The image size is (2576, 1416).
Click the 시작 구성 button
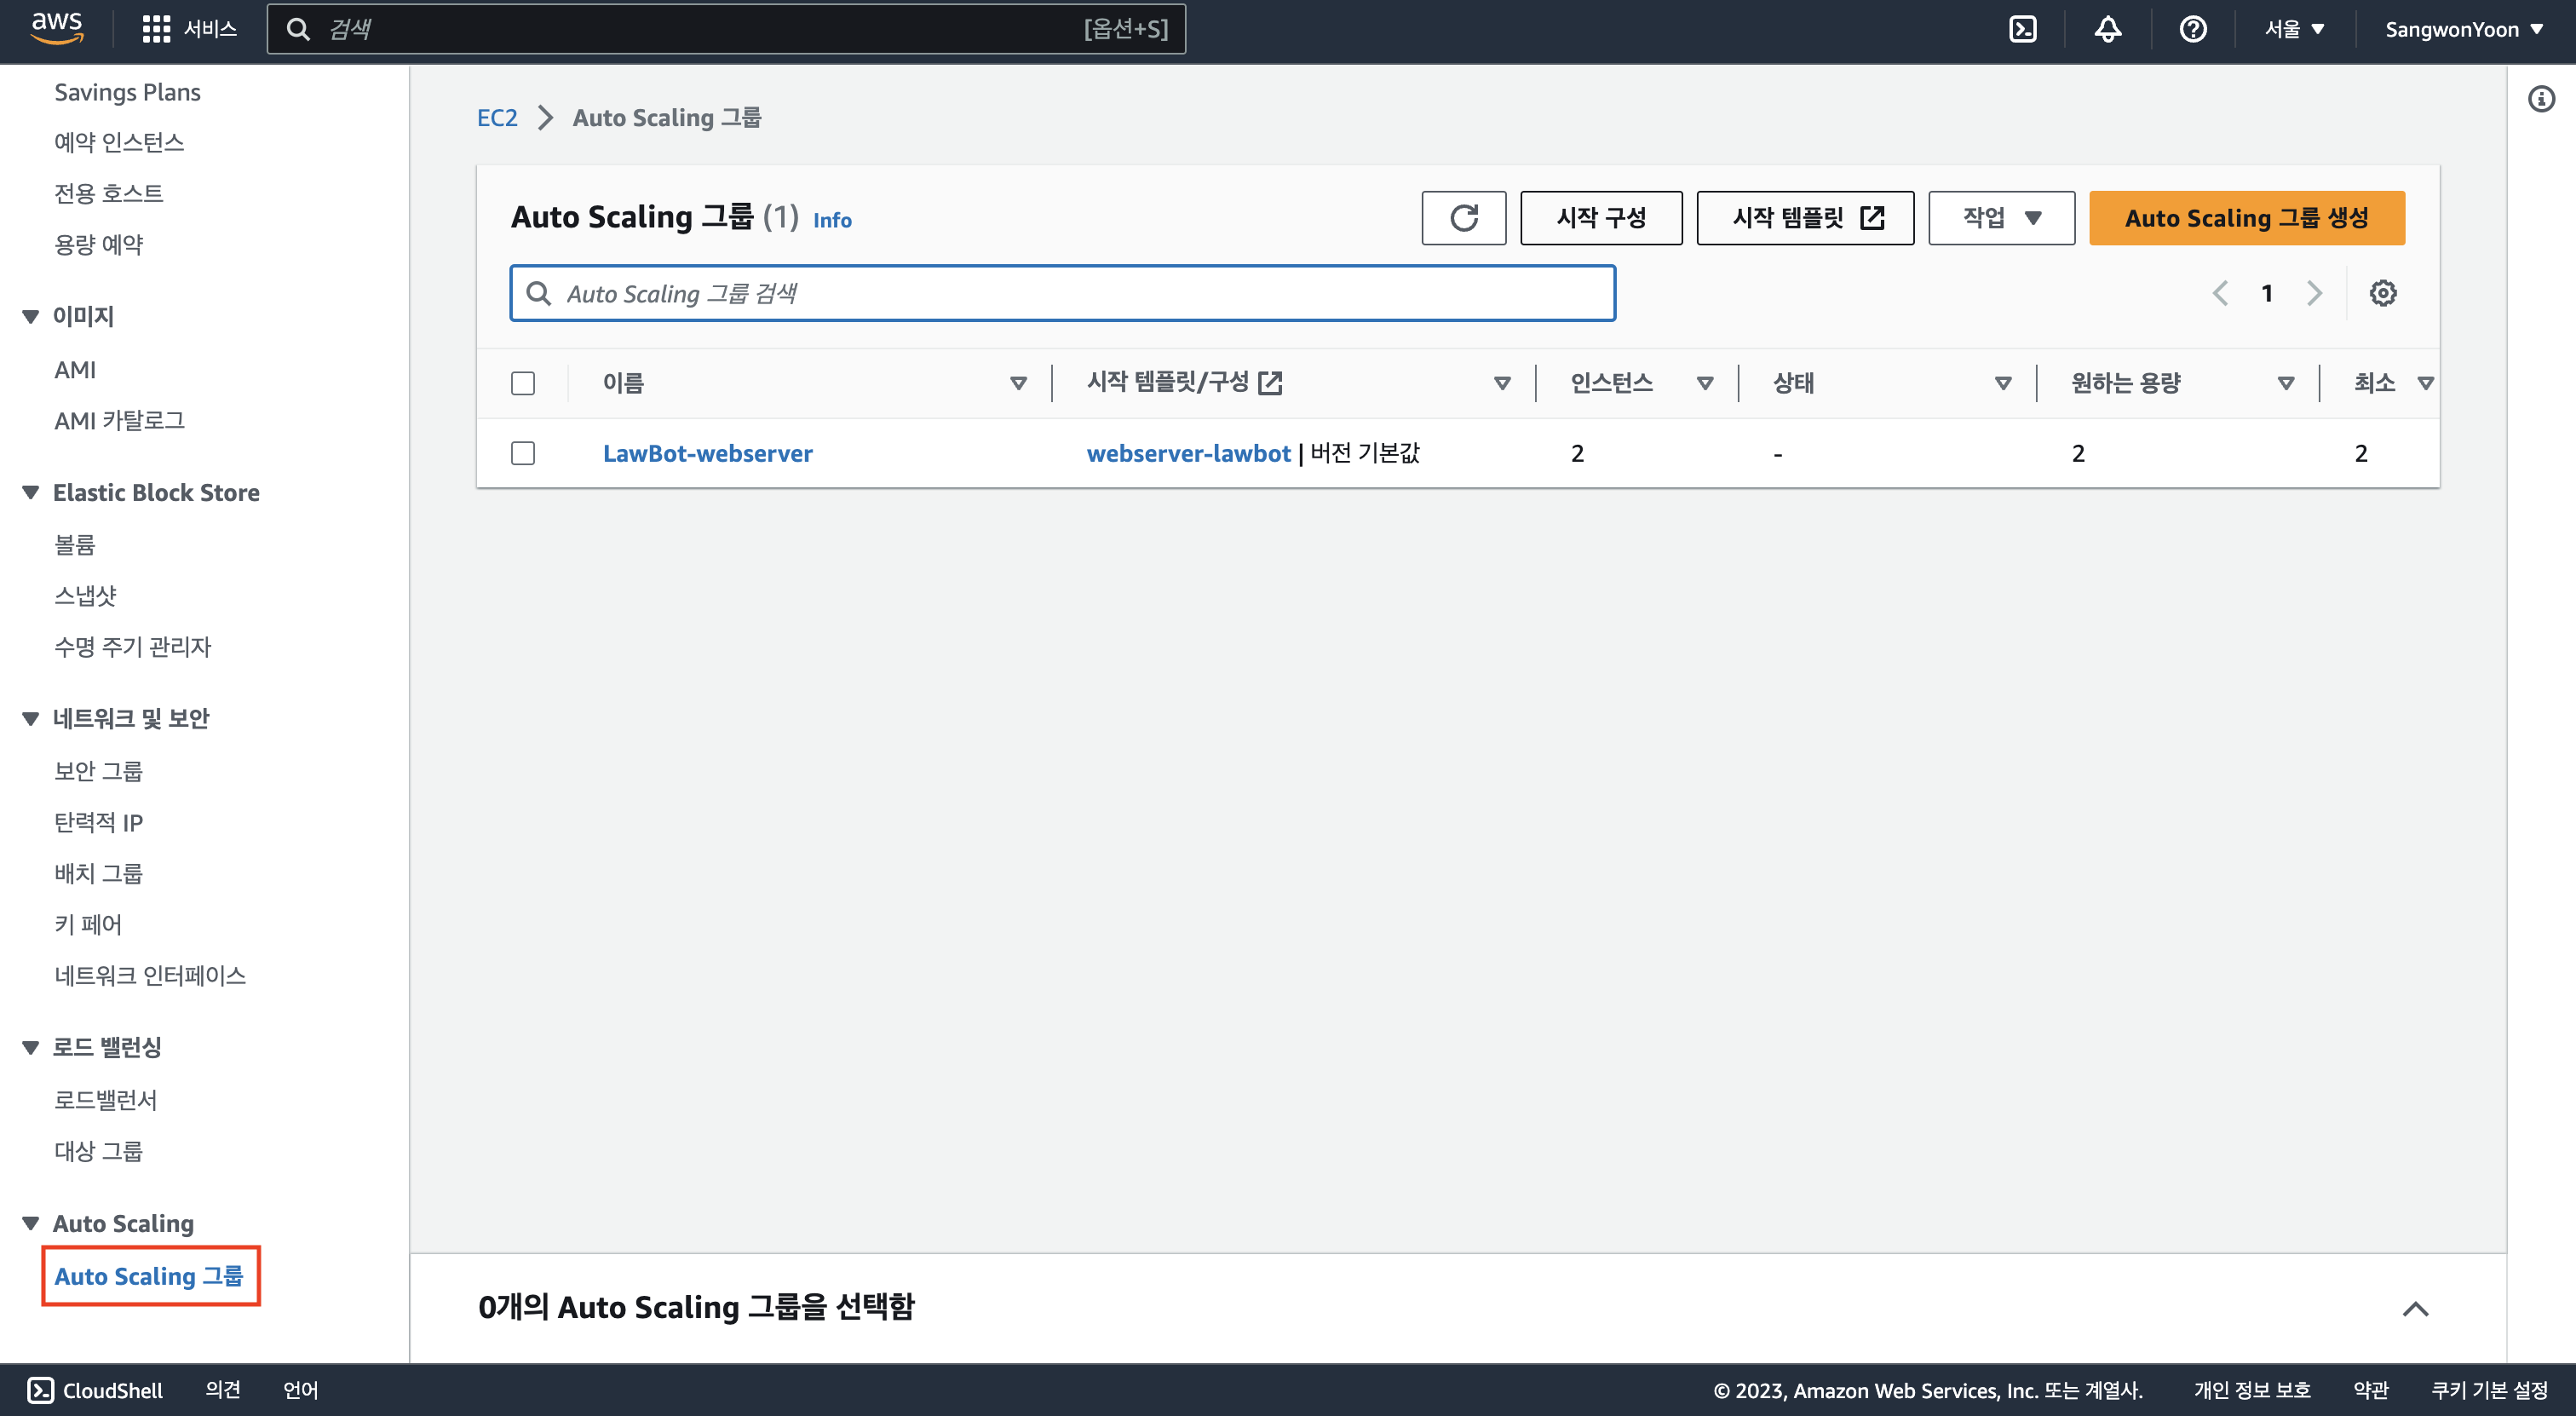[1600, 218]
